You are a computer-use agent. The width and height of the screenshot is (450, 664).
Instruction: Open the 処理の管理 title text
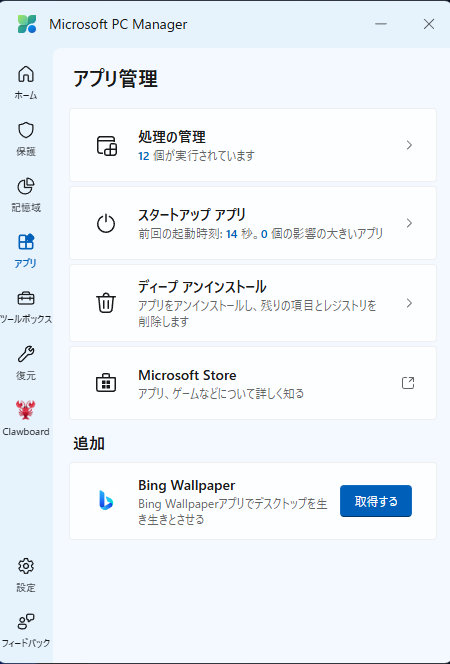172,137
